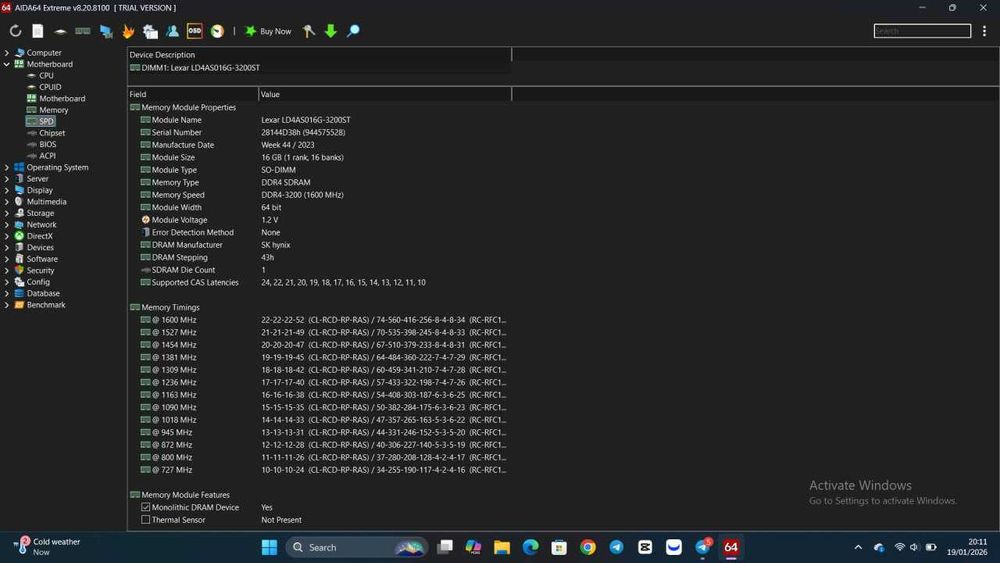Select the Chipset tree item
Screen dimensions: 1000x563
coord(52,133)
